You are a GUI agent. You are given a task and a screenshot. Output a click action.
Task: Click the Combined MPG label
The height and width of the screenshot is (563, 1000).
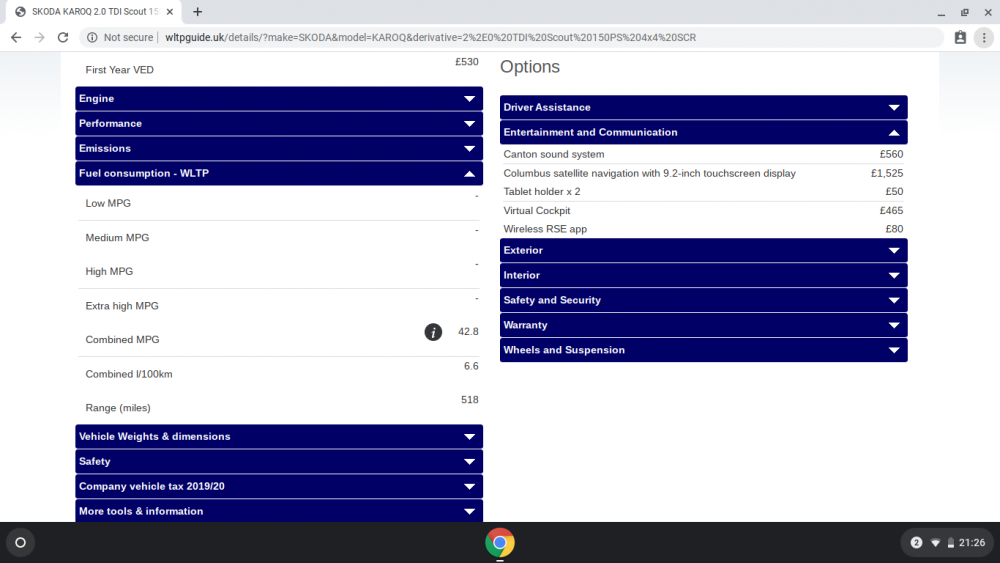[x=122, y=340]
